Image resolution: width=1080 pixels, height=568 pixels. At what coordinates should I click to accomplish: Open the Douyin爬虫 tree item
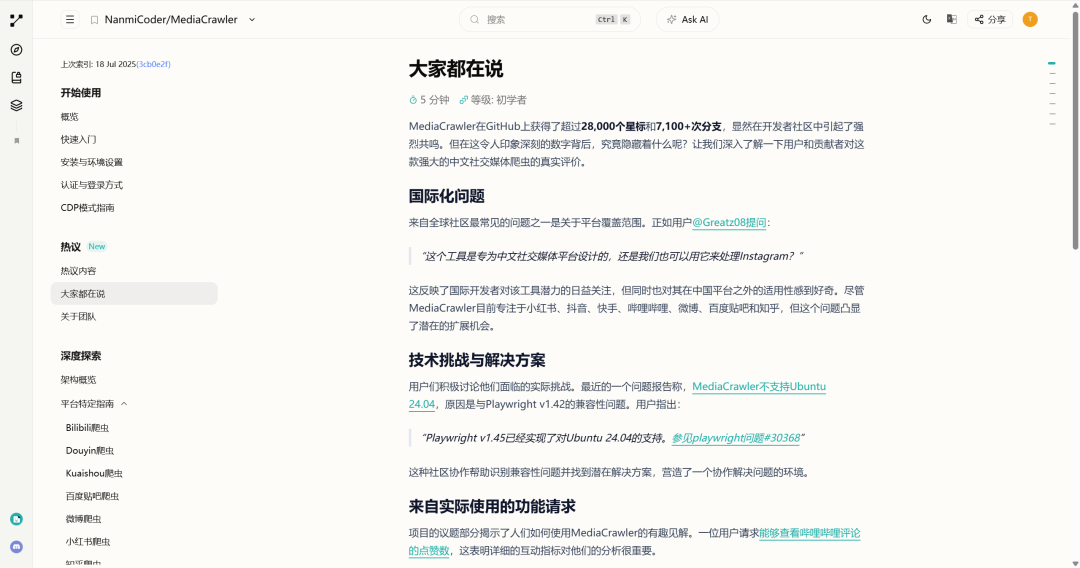pyautogui.click(x=90, y=450)
